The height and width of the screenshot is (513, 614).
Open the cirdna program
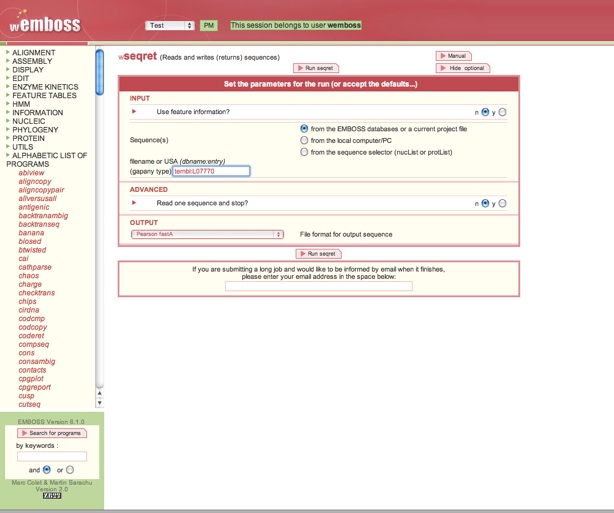pyautogui.click(x=29, y=311)
